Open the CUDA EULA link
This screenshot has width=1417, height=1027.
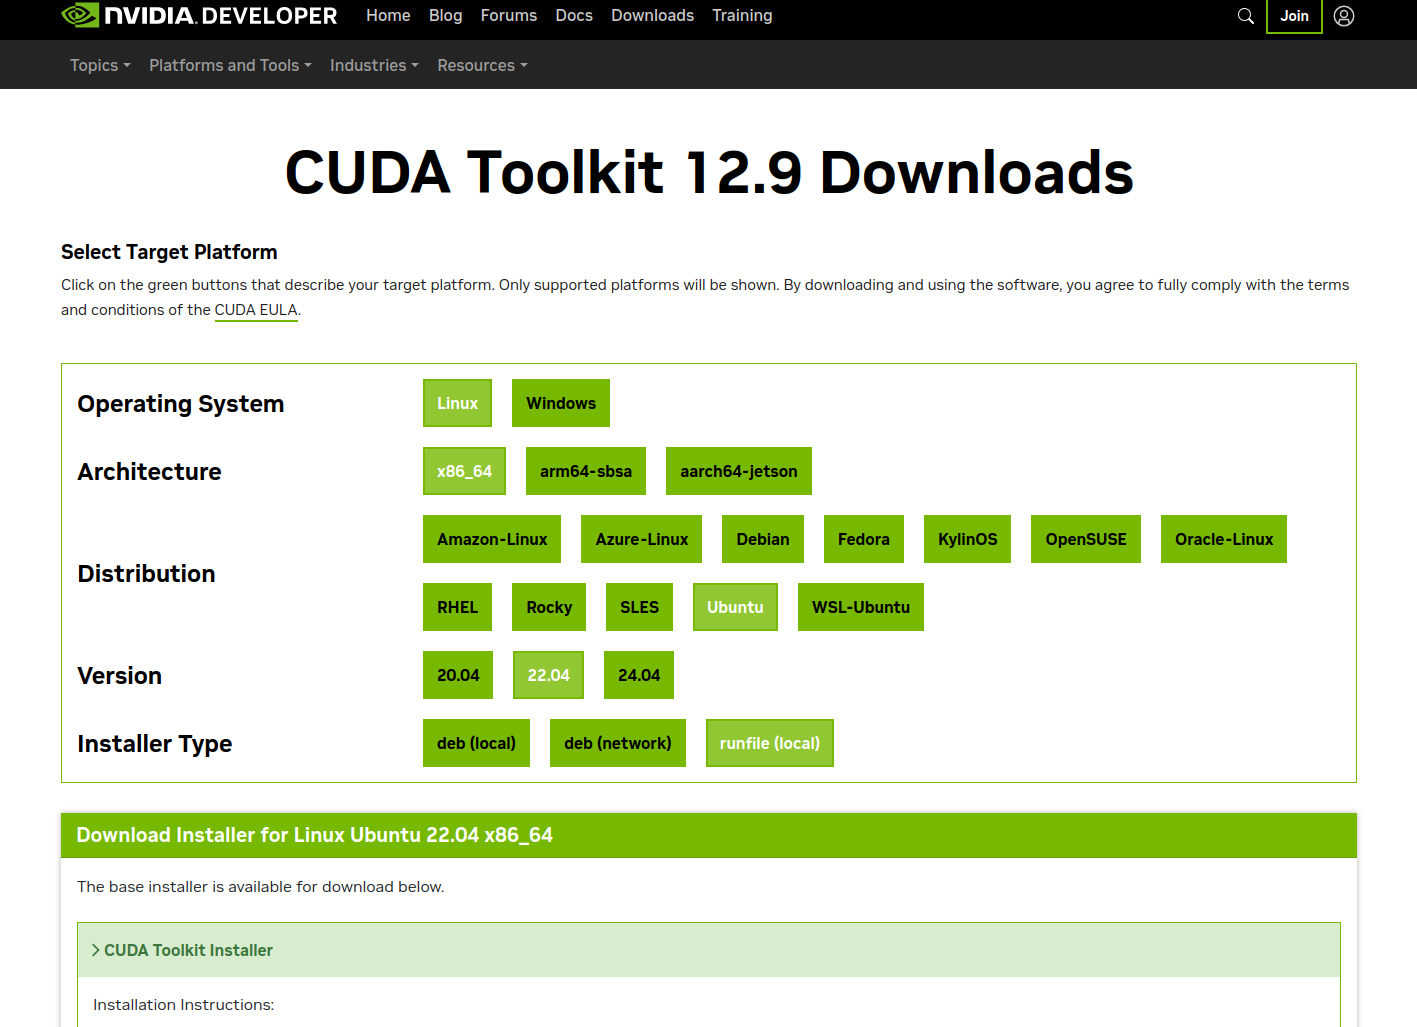pos(256,310)
